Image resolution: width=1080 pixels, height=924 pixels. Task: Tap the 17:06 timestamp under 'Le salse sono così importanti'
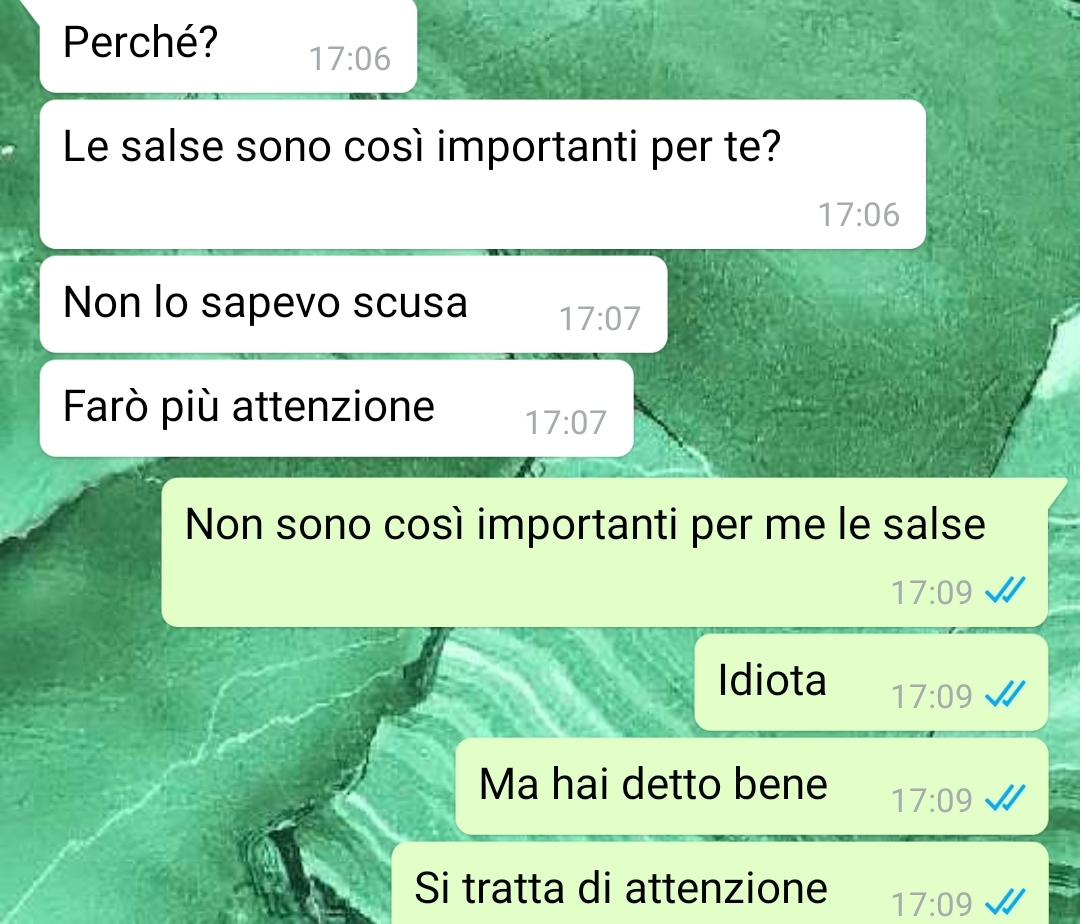click(859, 215)
